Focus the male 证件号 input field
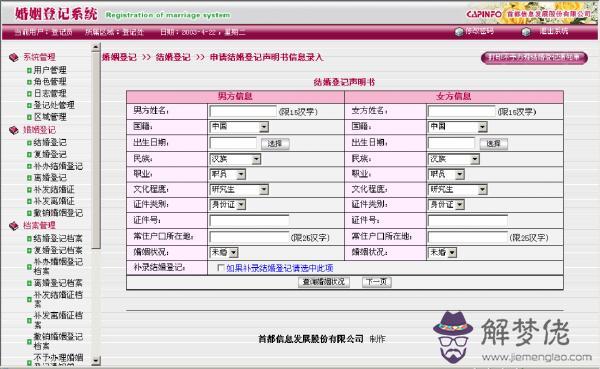The image size is (600, 369). (x=249, y=221)
